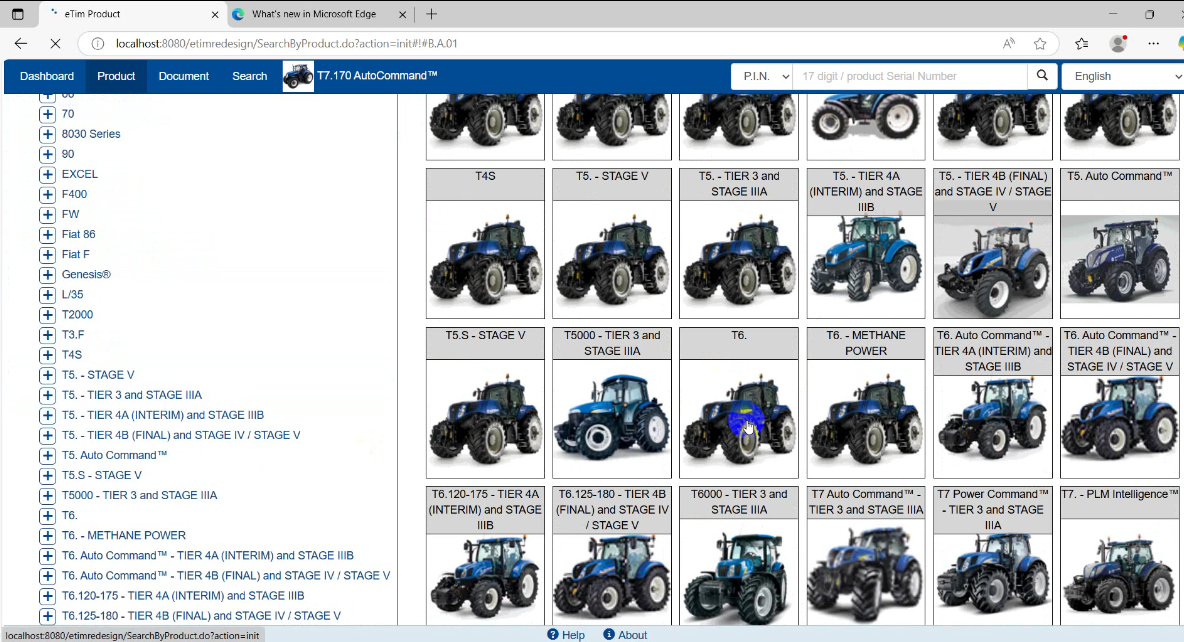
Task: Go back to the previous page
Action: click(21, 44)
